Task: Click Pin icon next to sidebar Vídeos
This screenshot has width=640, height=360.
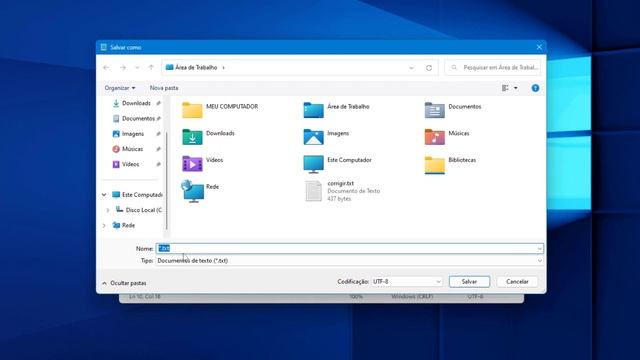Action: coord(158,164)
